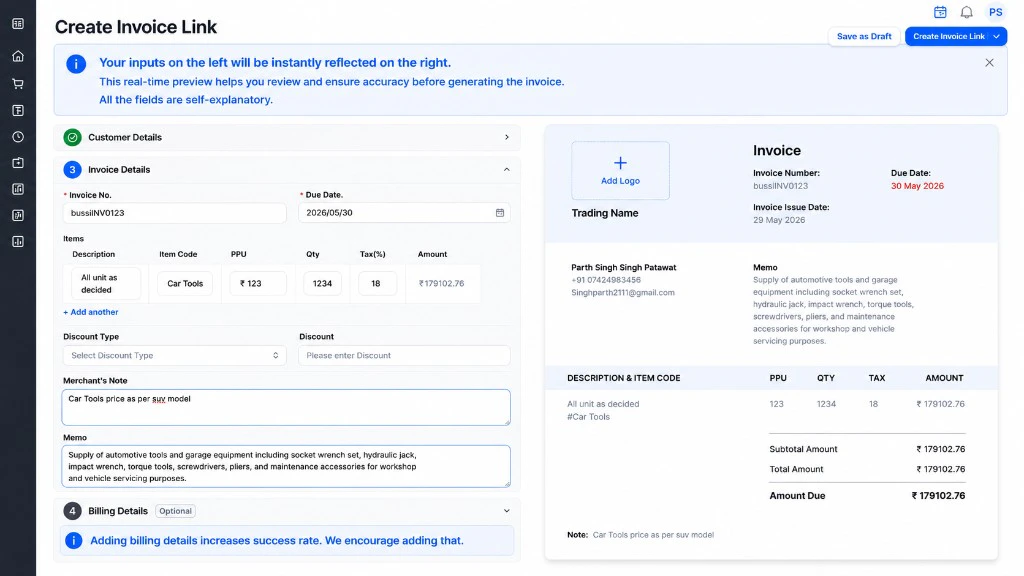1024x576 pixels.
Task: Expand the Billing Details section chevron
Action: 507,511
